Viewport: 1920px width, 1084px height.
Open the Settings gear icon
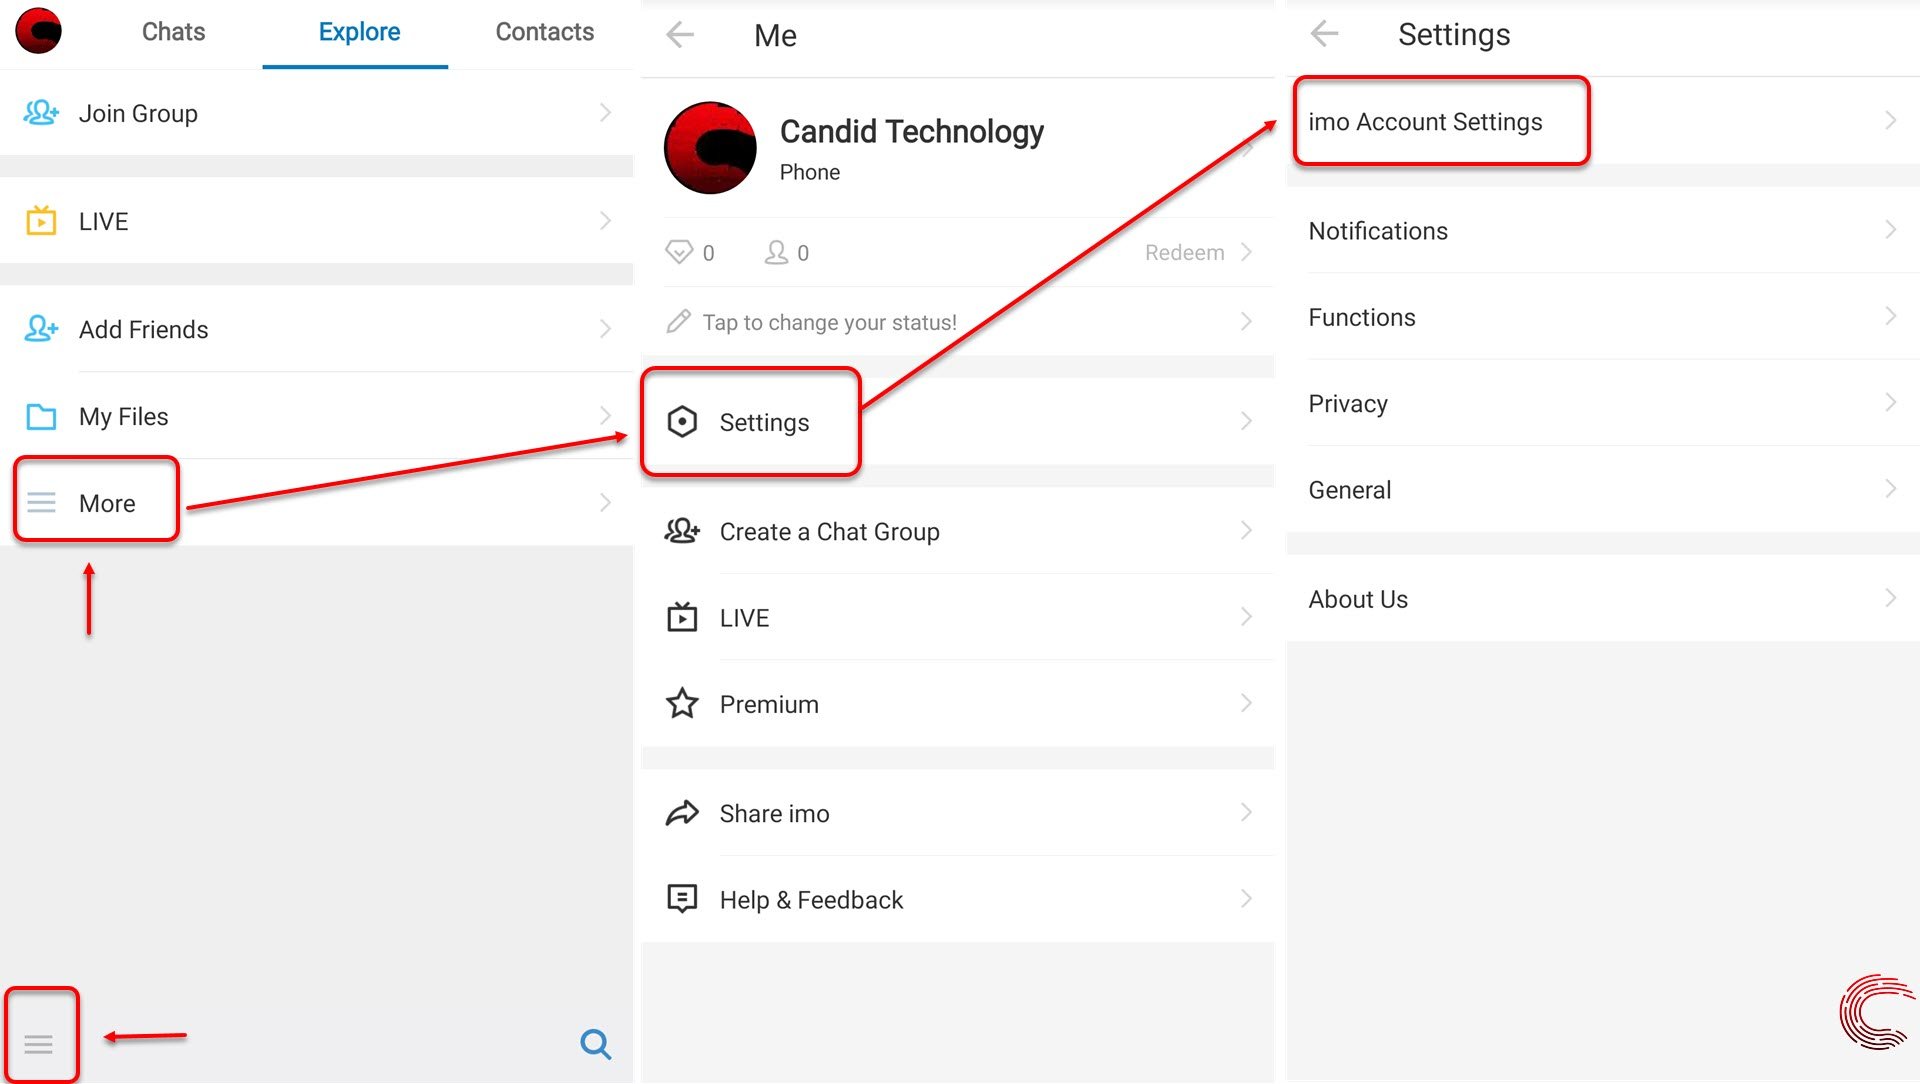(x=682, y=423)
